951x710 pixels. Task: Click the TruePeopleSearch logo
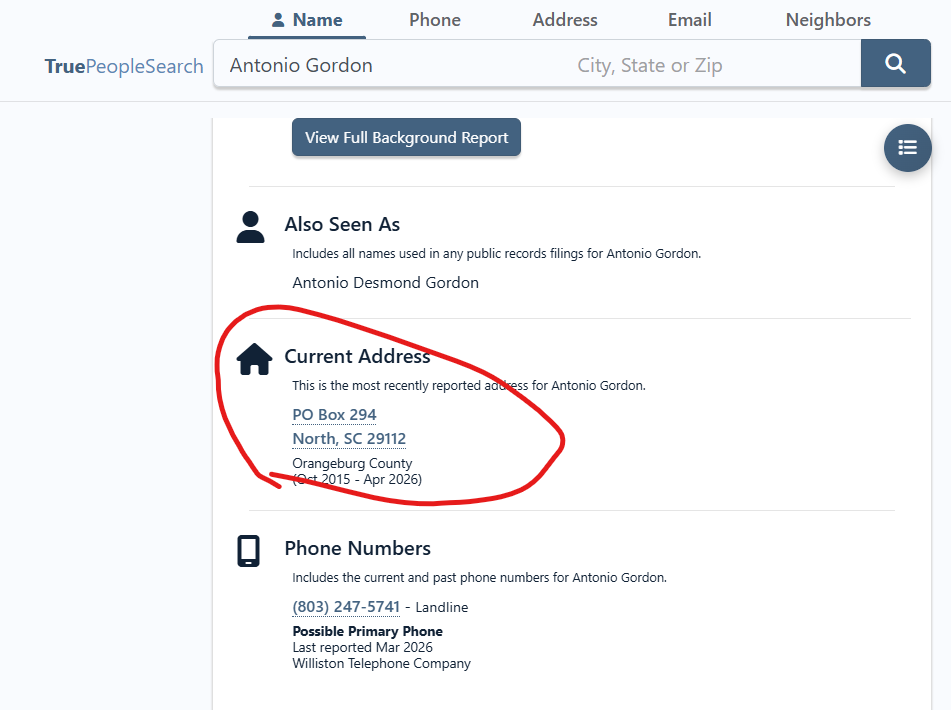point(124,66)
